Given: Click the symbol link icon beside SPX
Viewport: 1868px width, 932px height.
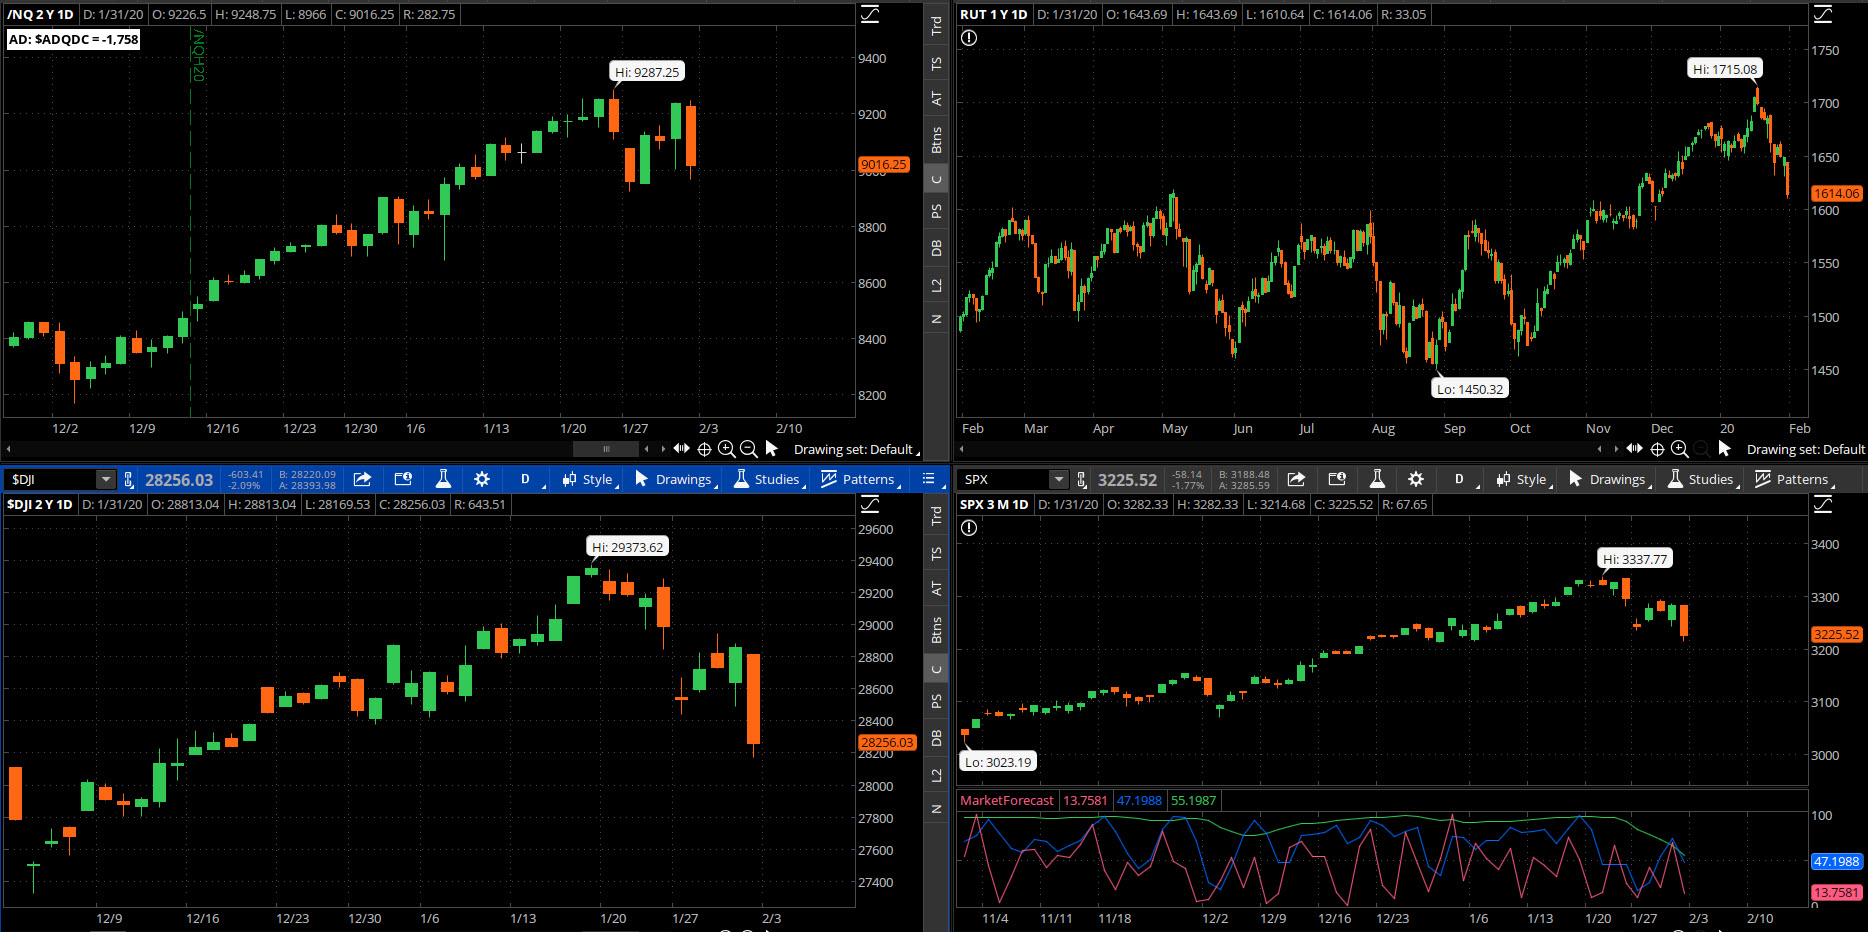Looking at the screenshot, I should 1081,479.
